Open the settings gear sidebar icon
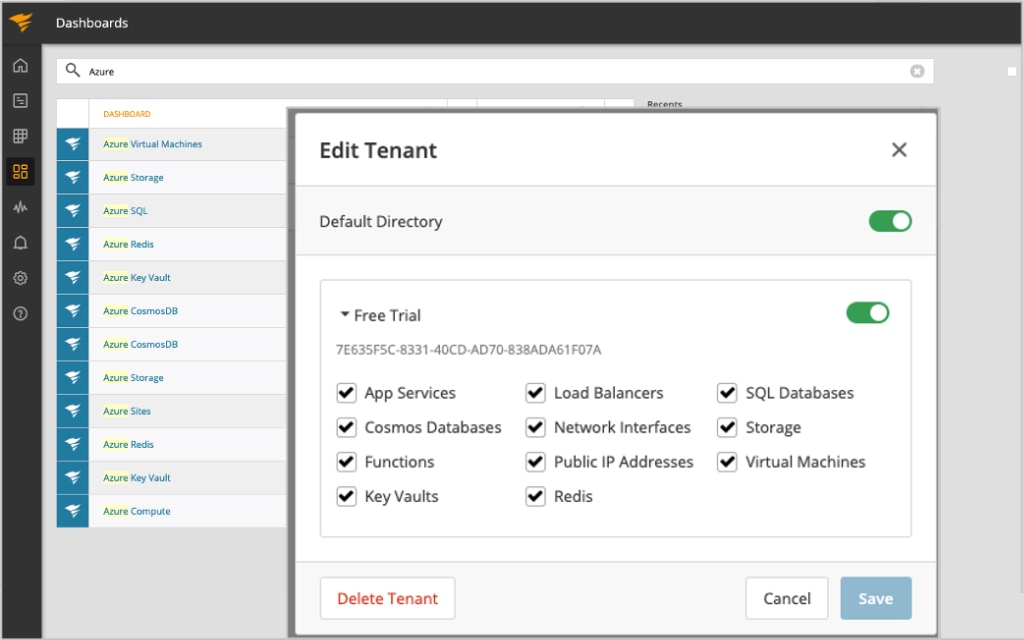Viewport: 1024px width, 640px height. 20,278
